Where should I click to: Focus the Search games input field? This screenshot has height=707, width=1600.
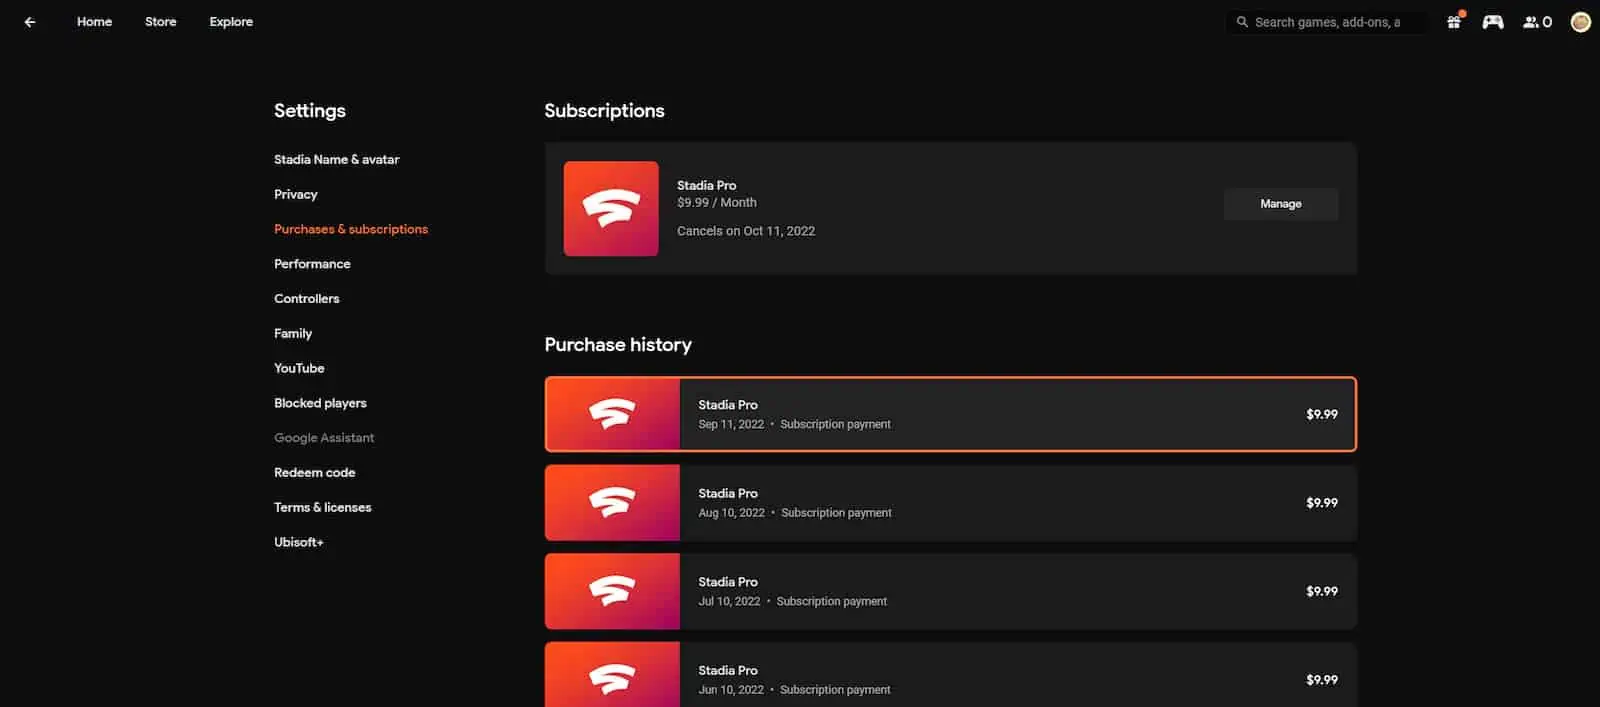(x=1326, y=22)
